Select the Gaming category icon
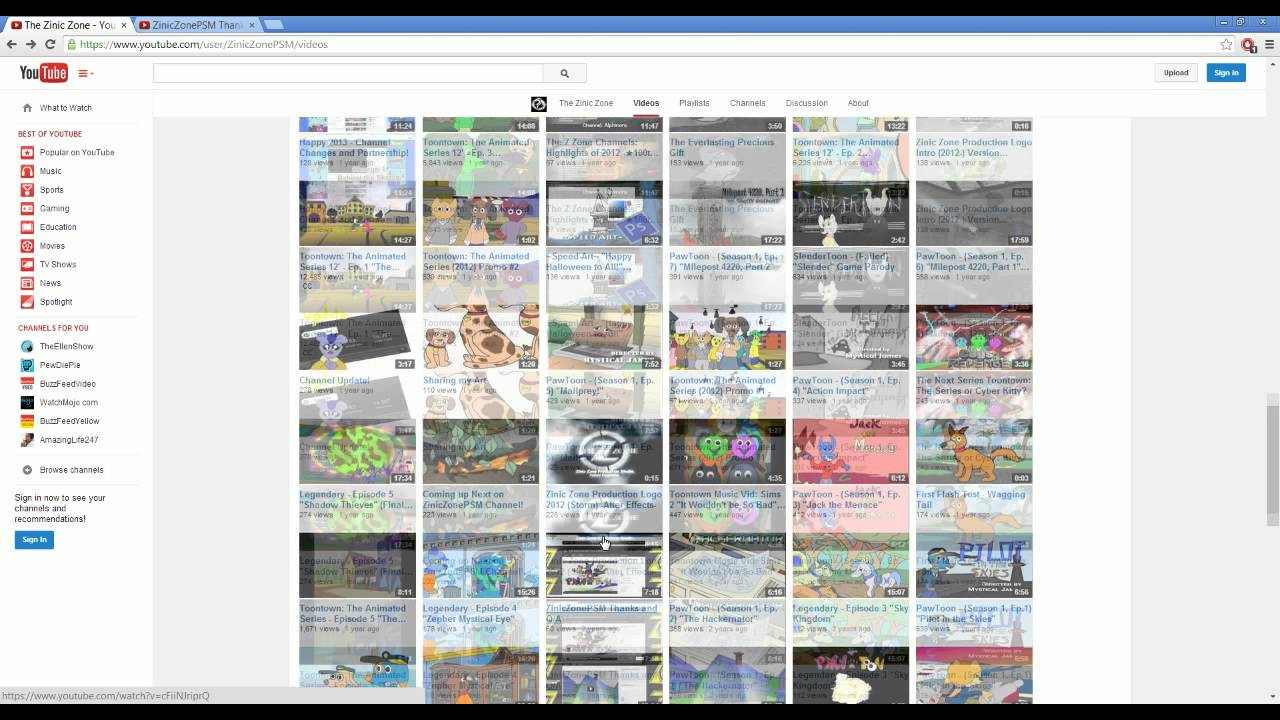The height and width of the screenshot is (720, 1280). click(x=27, y=209)
